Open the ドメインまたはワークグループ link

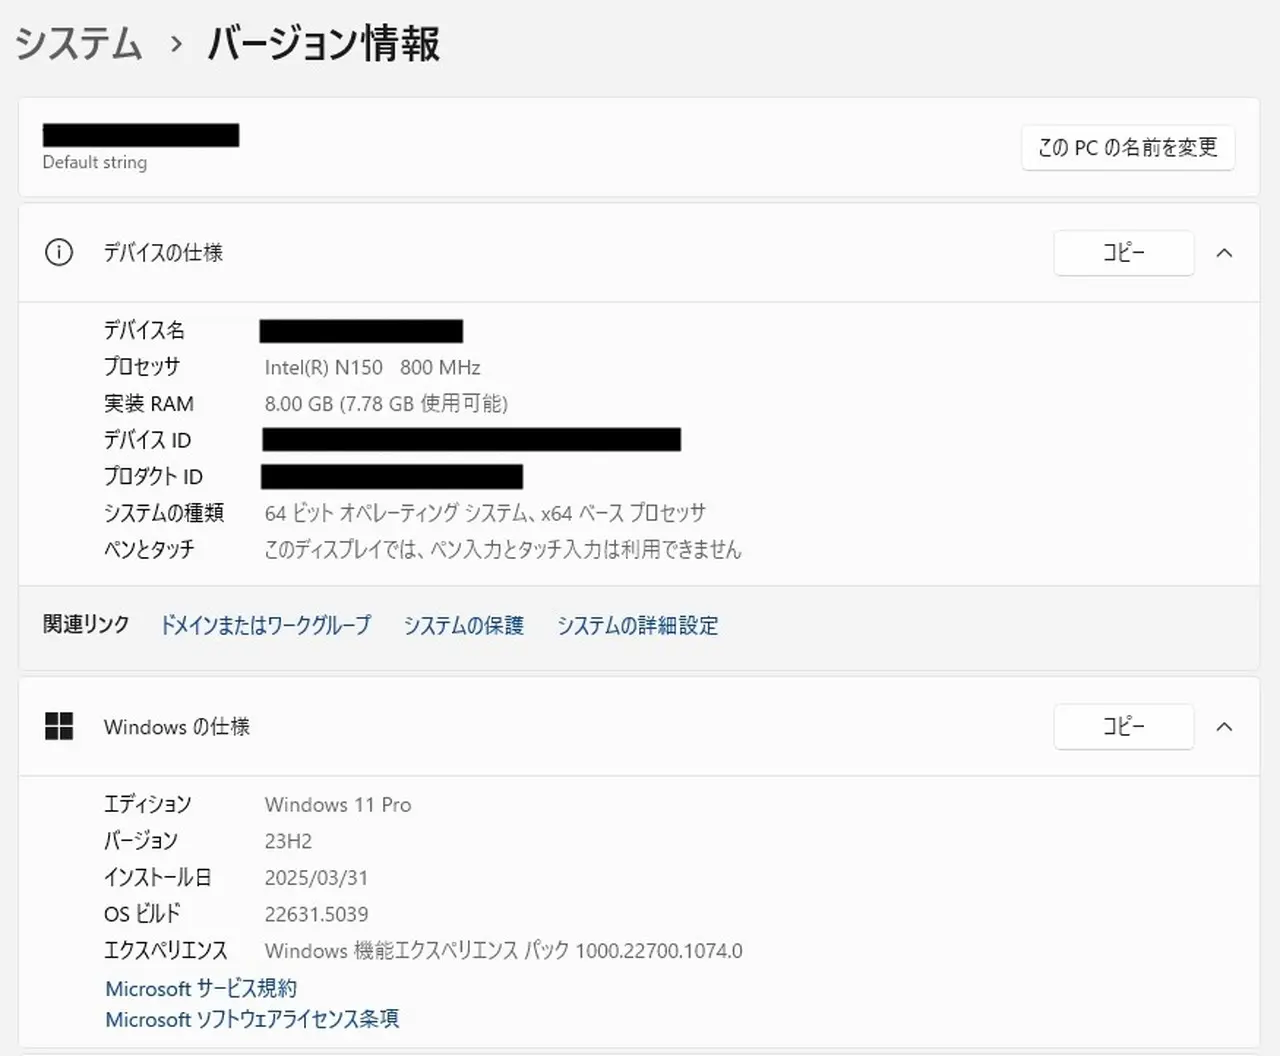(x=266, y=626)
